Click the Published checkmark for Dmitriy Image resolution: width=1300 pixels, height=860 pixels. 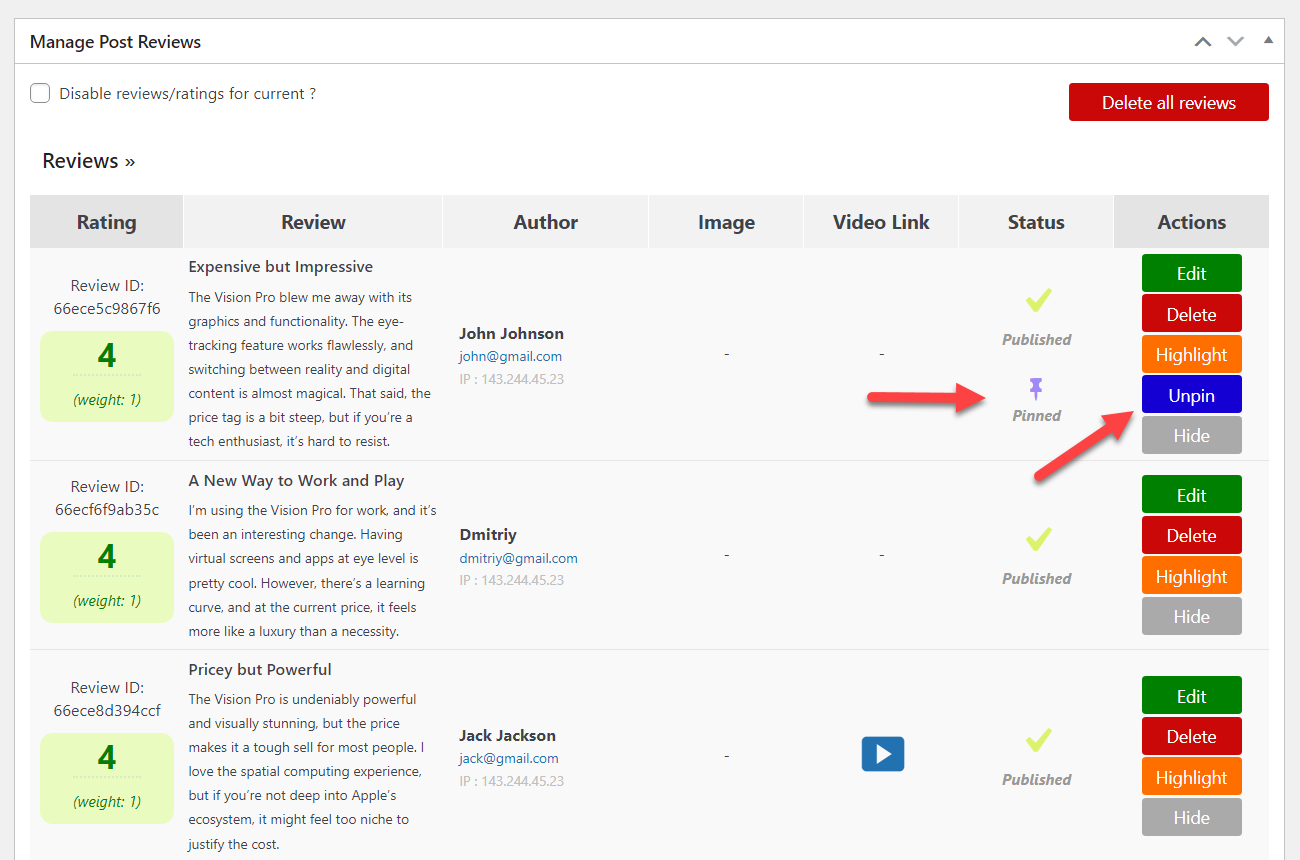tap(1038, 540)
